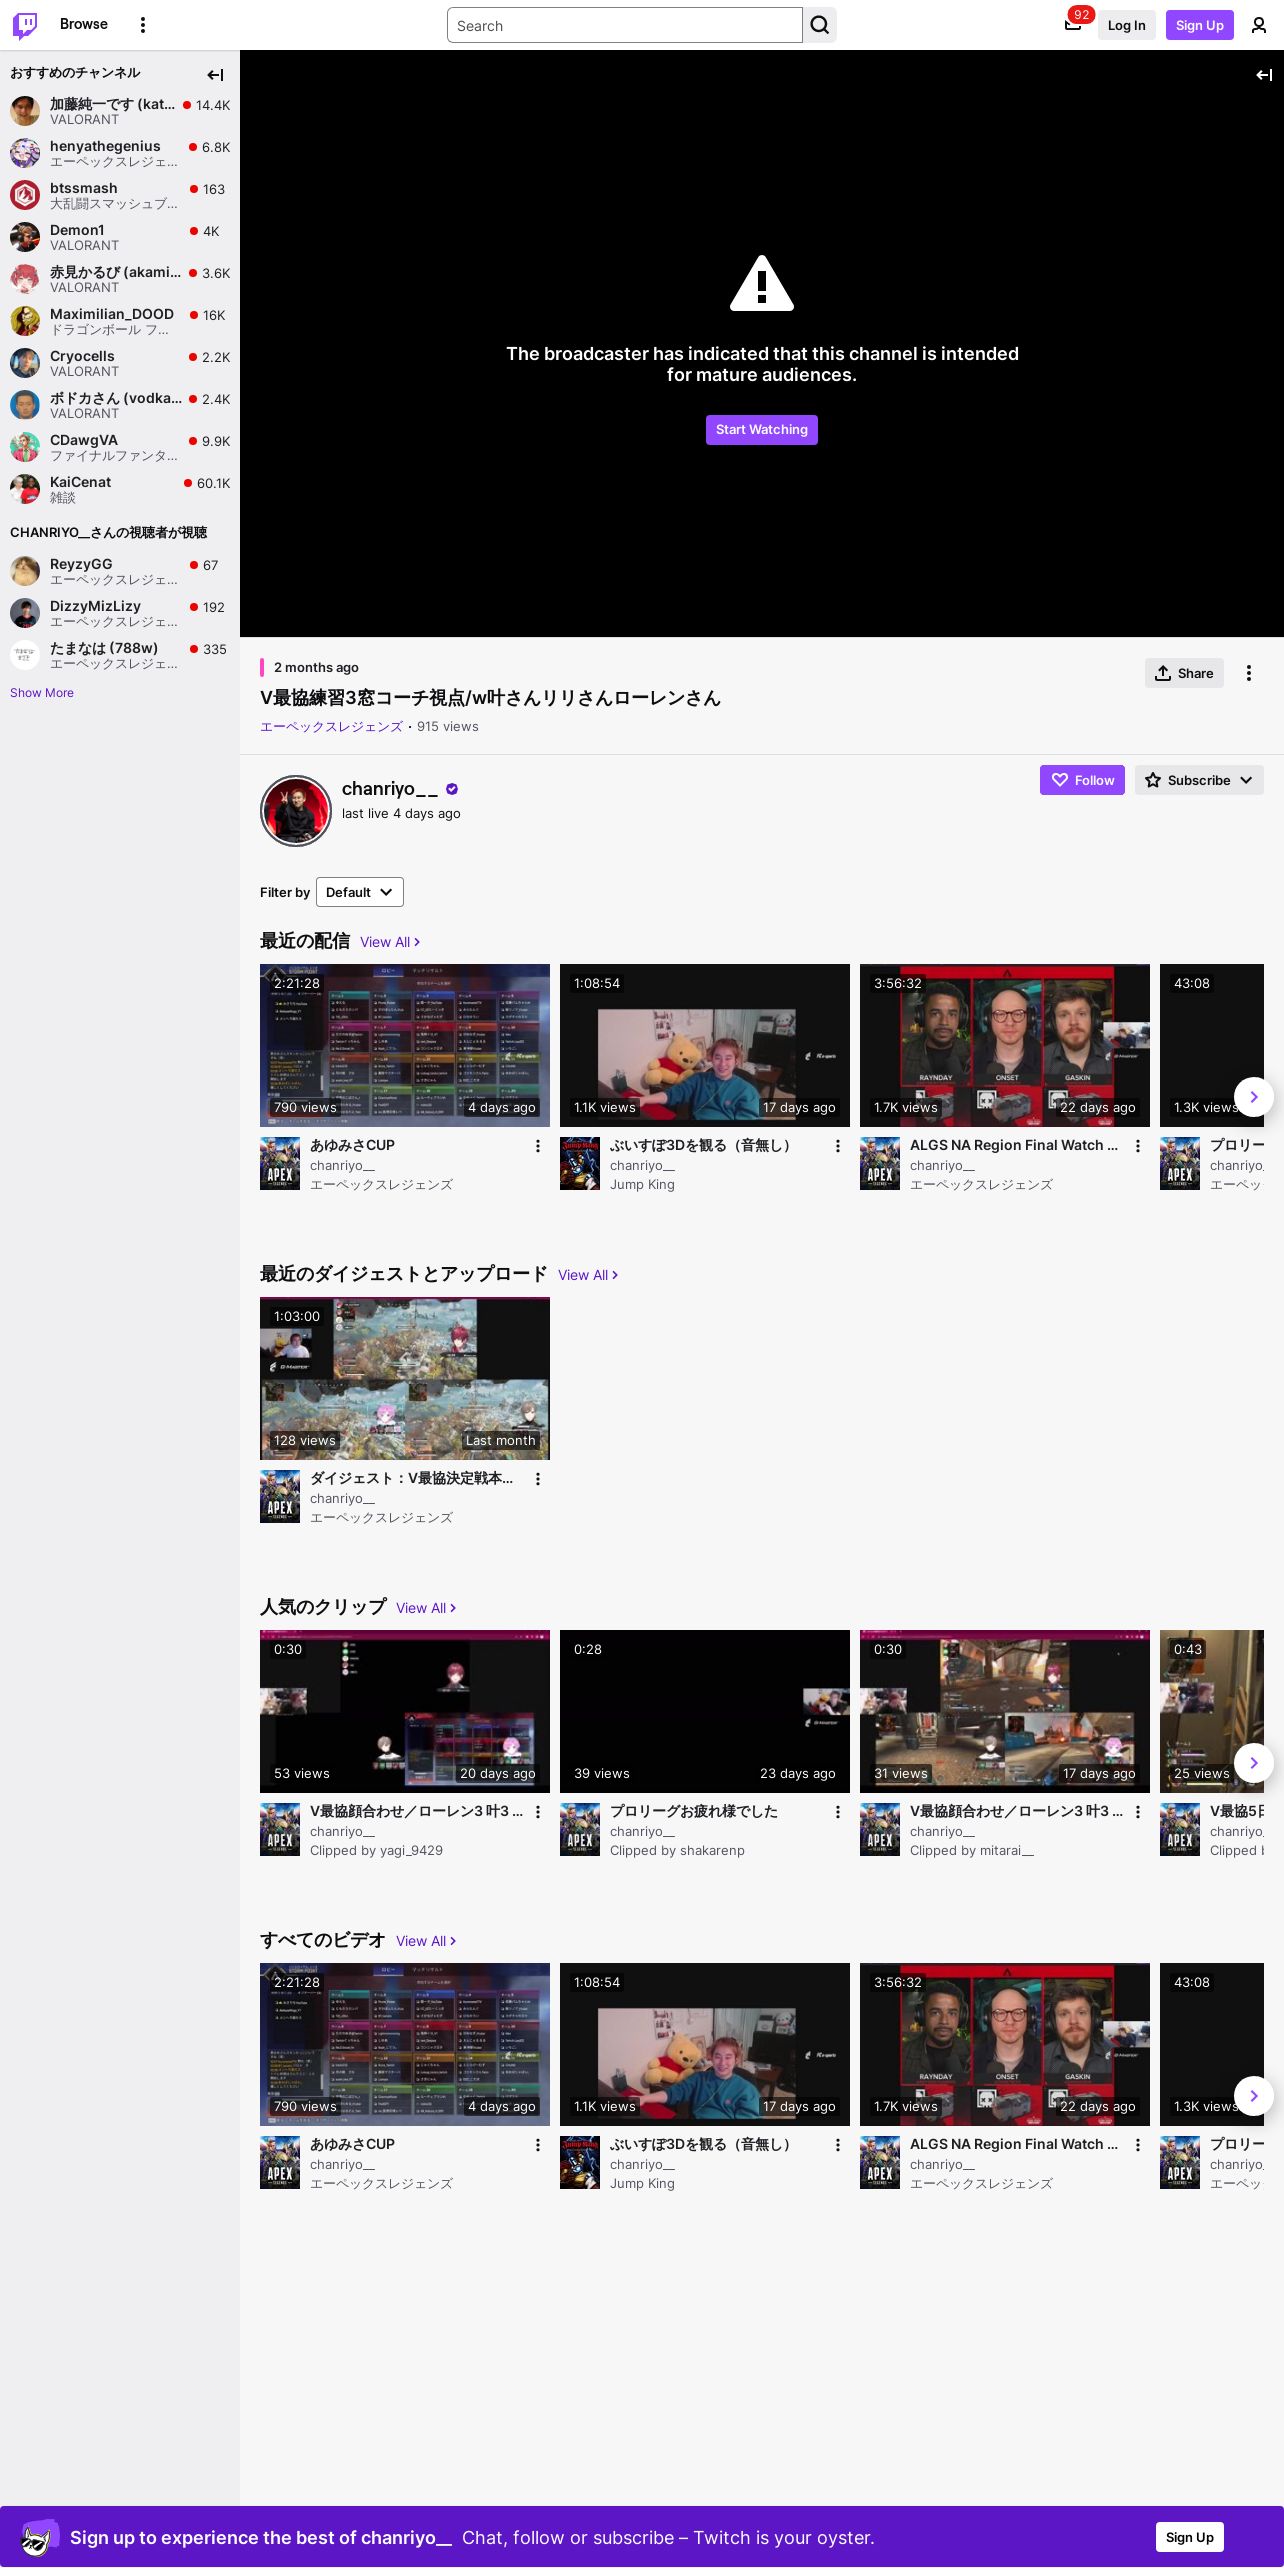View All recent broadcasts
1284x2568 pixels.
[x=390, y=942]
